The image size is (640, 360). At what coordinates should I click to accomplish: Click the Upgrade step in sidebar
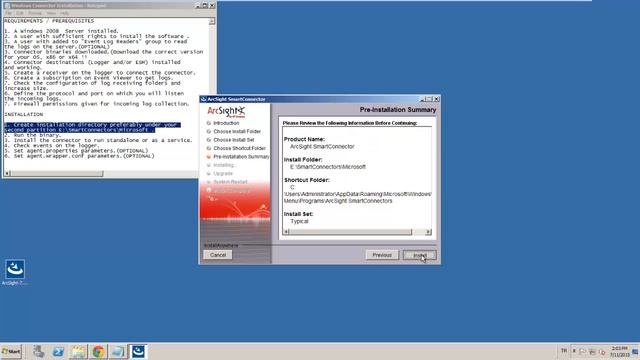pos(223,173)
